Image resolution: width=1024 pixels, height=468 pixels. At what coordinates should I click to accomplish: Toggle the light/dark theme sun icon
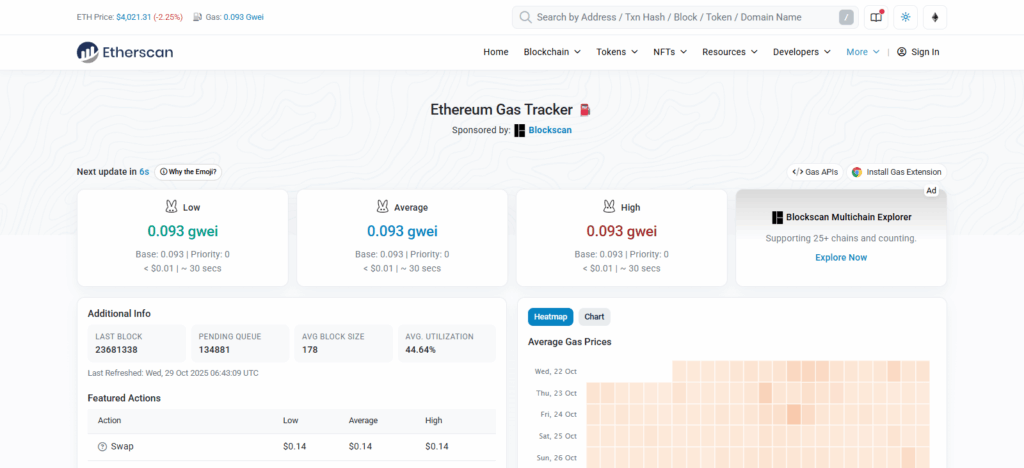pos(906,17)
